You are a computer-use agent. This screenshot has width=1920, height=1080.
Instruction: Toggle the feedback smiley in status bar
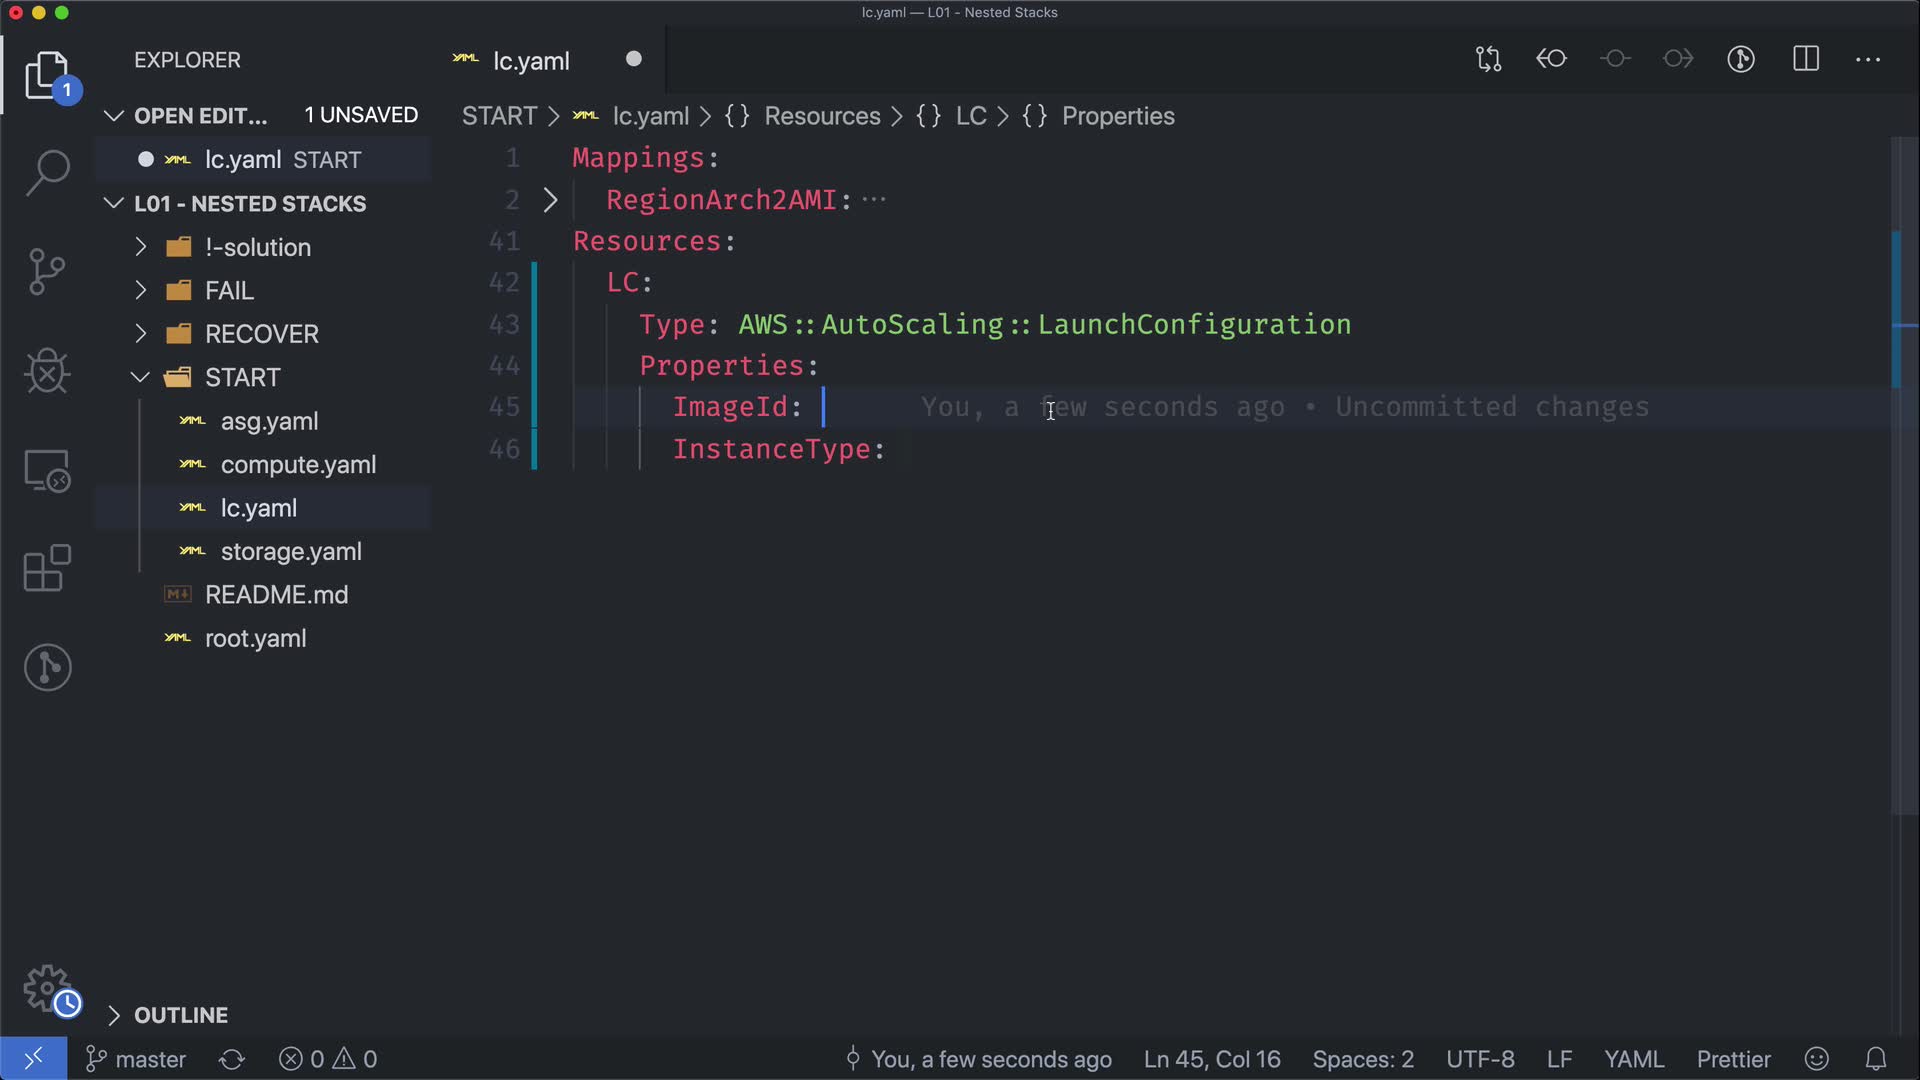pyautogui.click(x=1817, y=1059)
